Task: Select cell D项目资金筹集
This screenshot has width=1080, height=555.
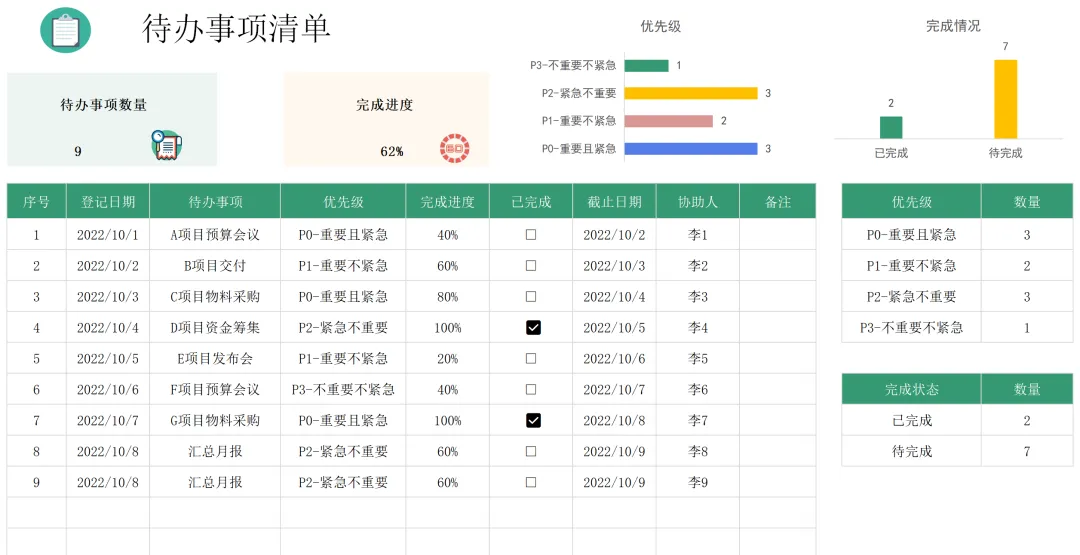Action: pos(215,328)
